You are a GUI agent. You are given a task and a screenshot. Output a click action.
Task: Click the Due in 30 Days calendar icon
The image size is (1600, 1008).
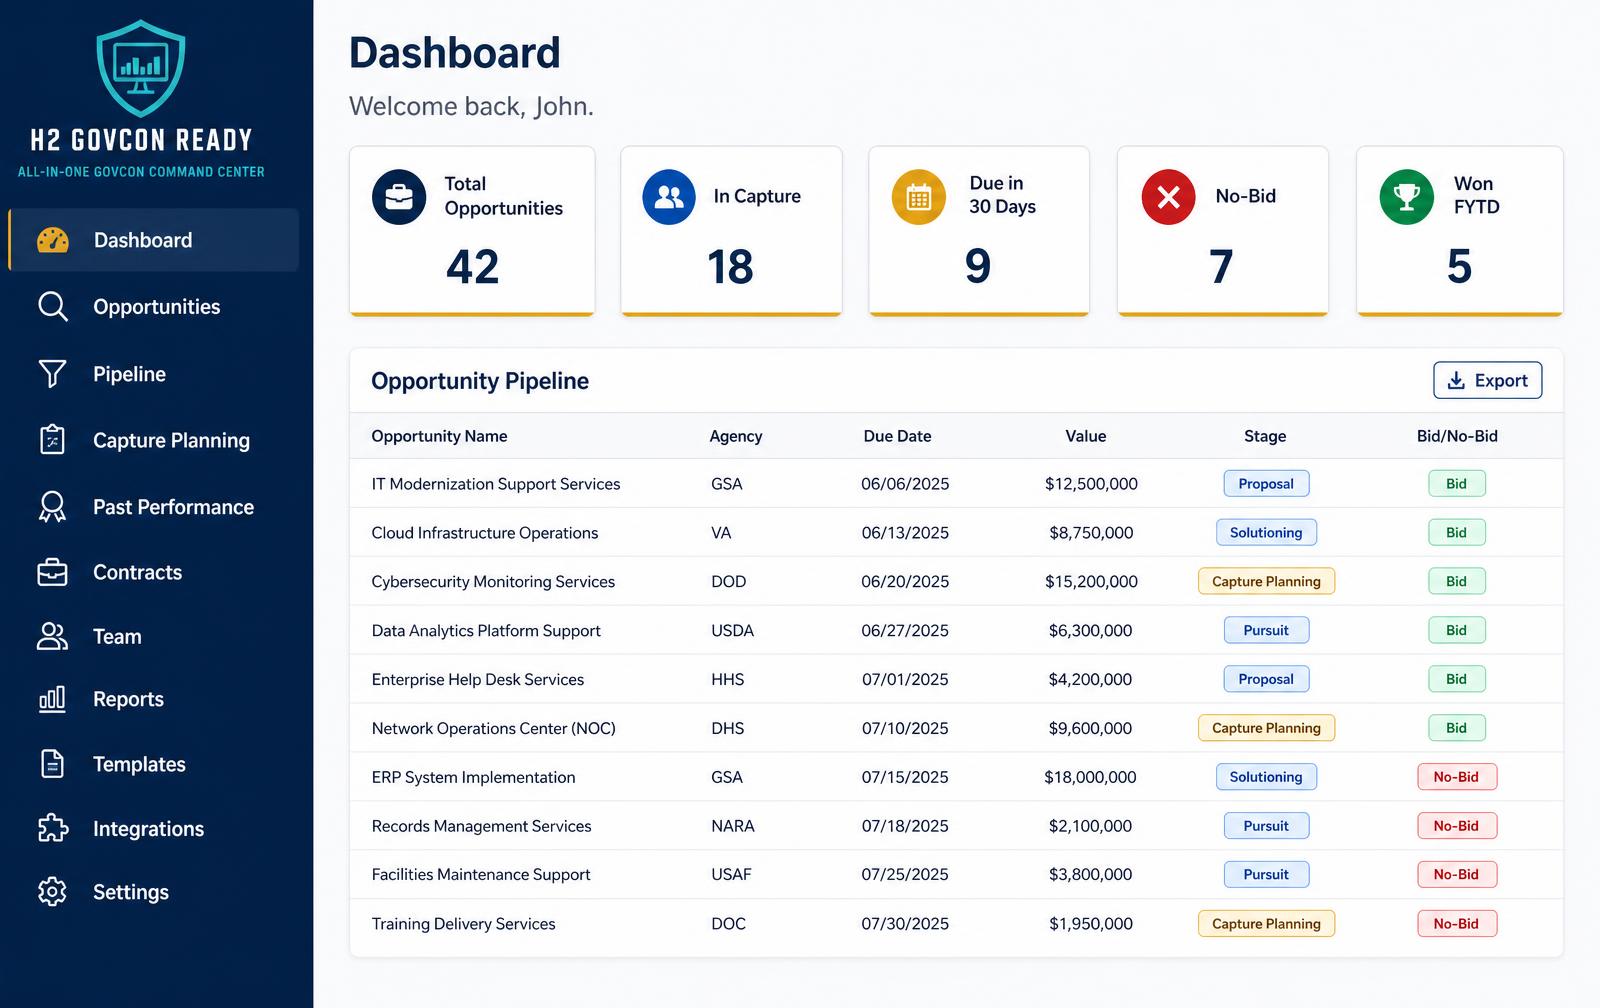click(x=918, y=197)
